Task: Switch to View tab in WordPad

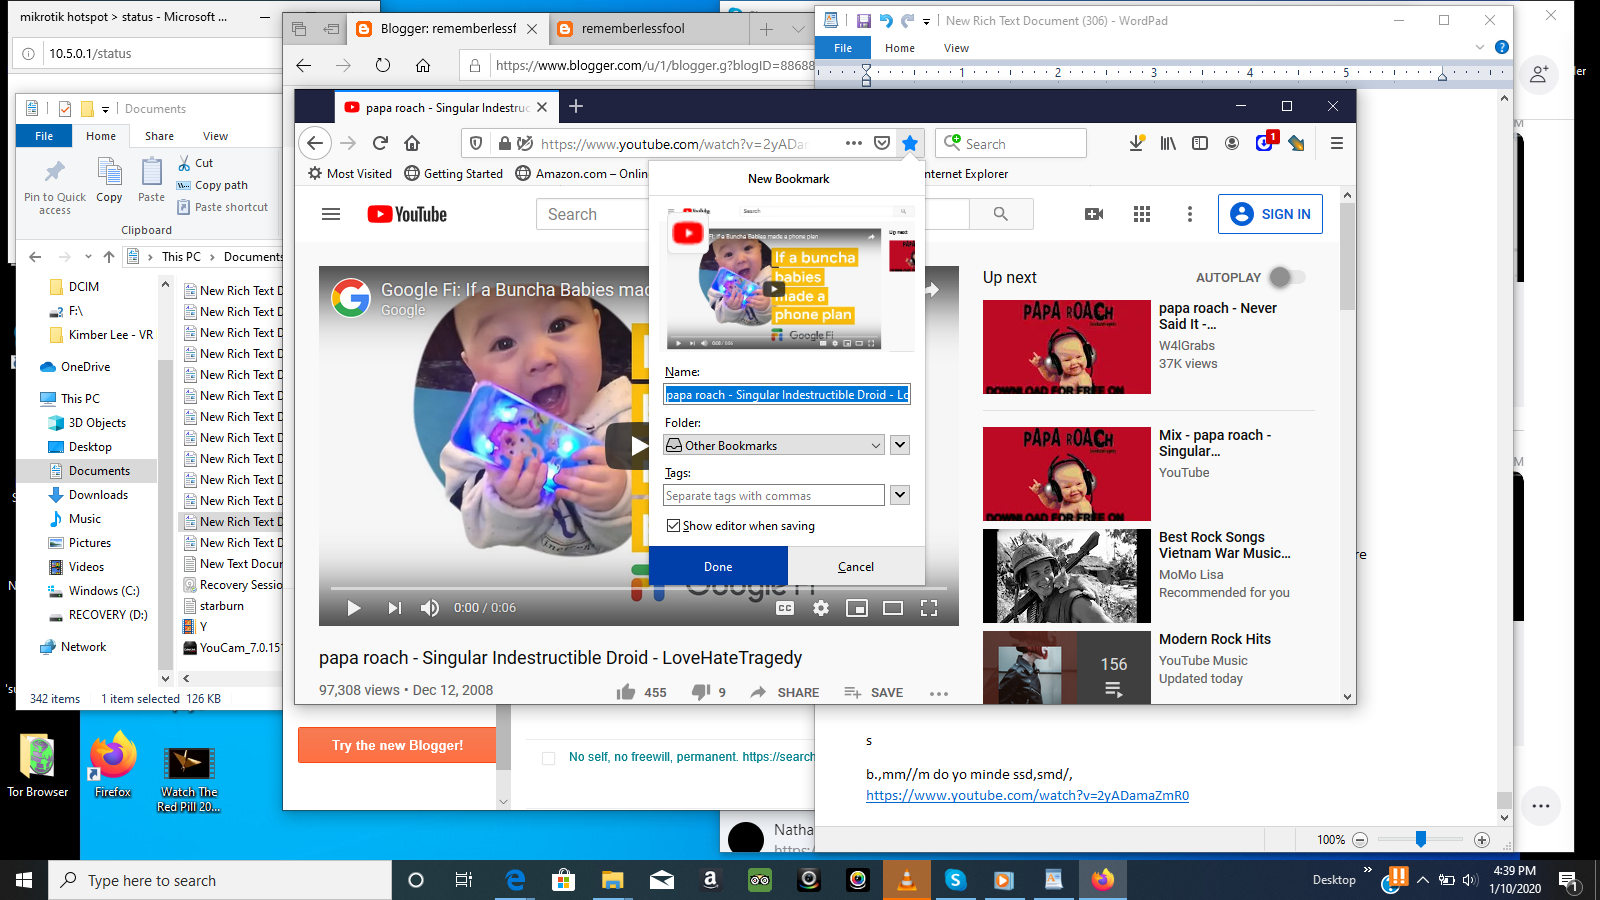Action: pos(956,48)
